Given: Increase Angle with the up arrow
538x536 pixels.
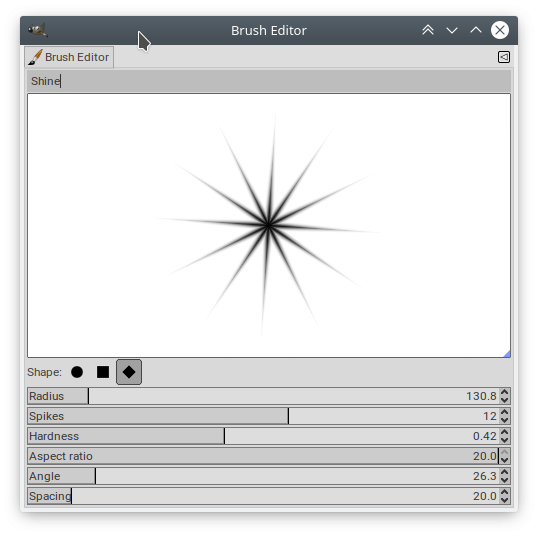Looking at the screenshot, I should [x=504, y=472].
